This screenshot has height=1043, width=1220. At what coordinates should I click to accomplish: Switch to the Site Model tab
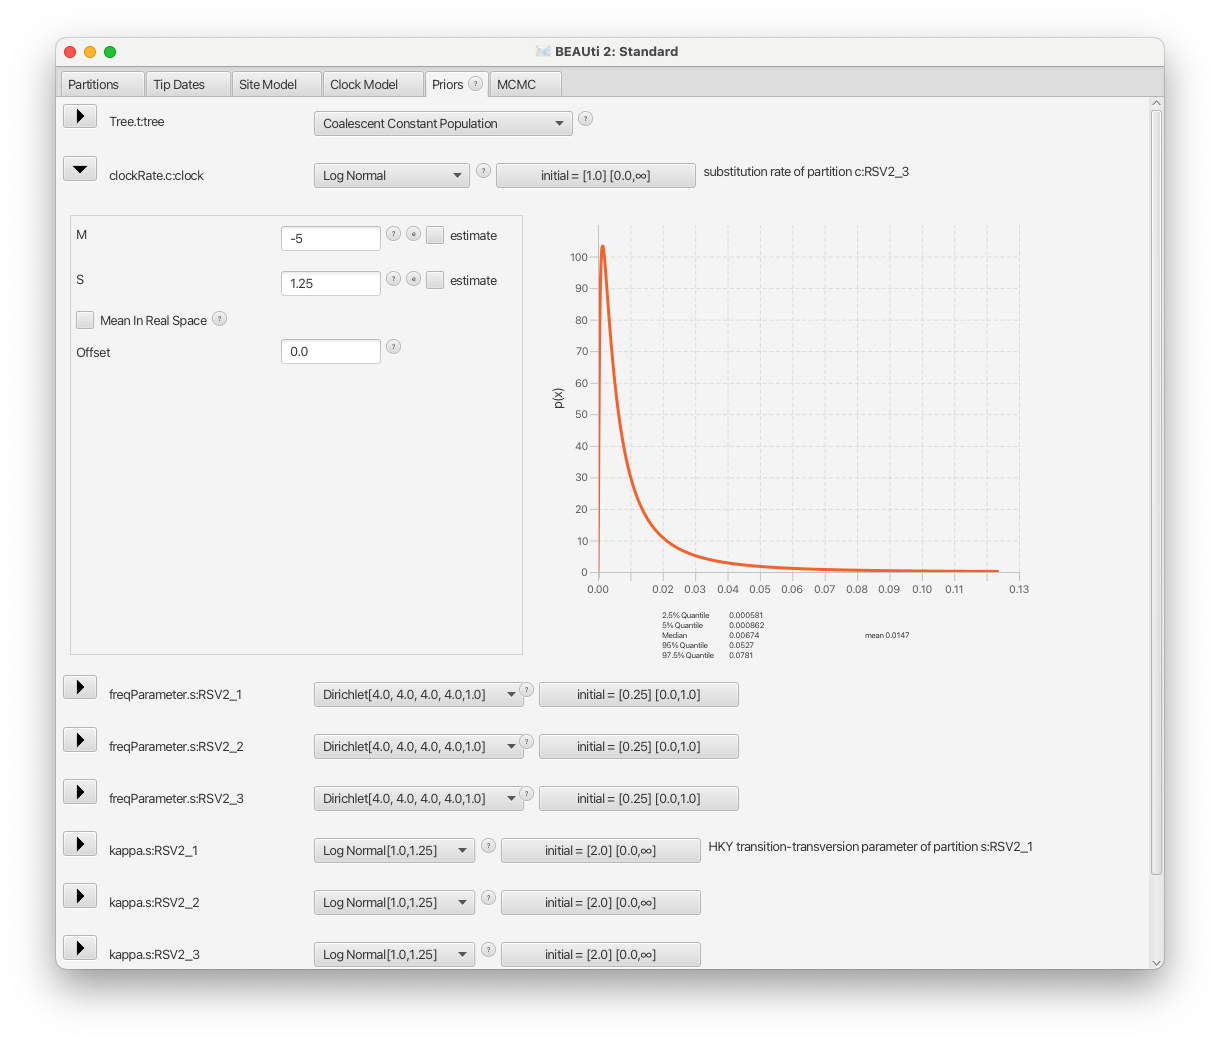277,84
